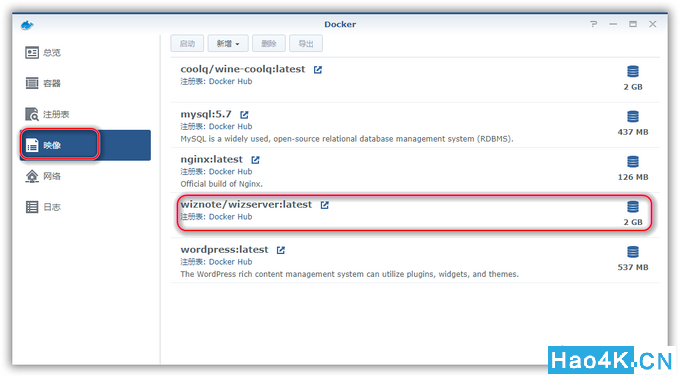Open external link for coolq/wine-coolq:latest

[318, 70]
